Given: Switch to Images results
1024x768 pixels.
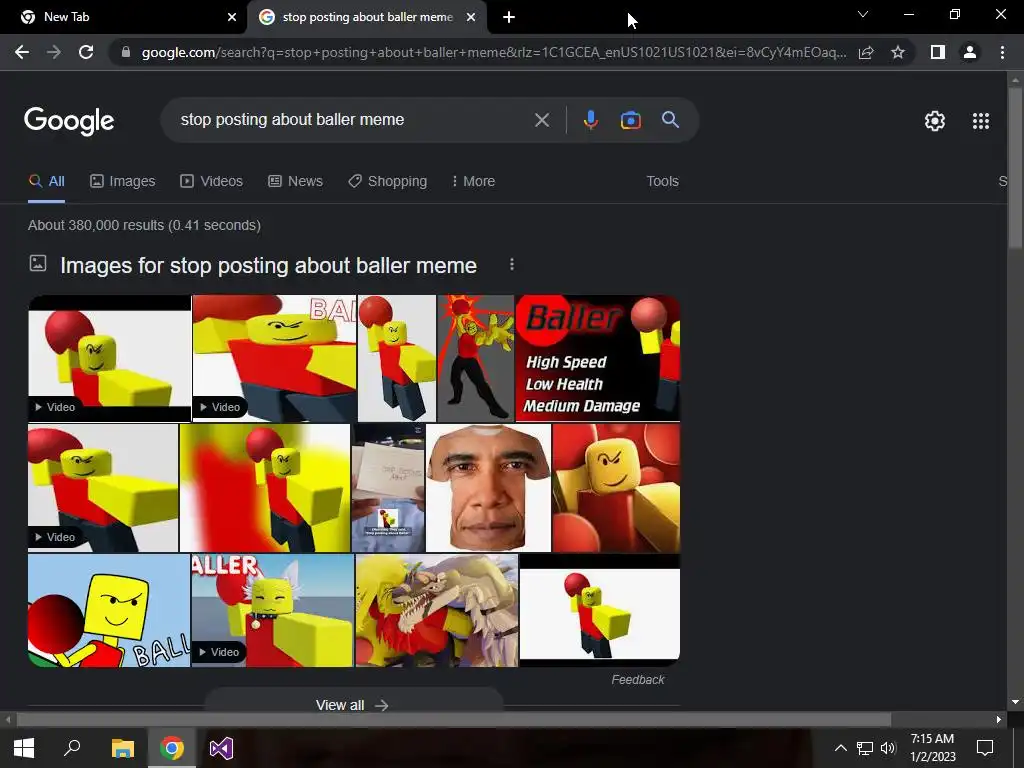Looking at the screenshot, I should (123, 182).
